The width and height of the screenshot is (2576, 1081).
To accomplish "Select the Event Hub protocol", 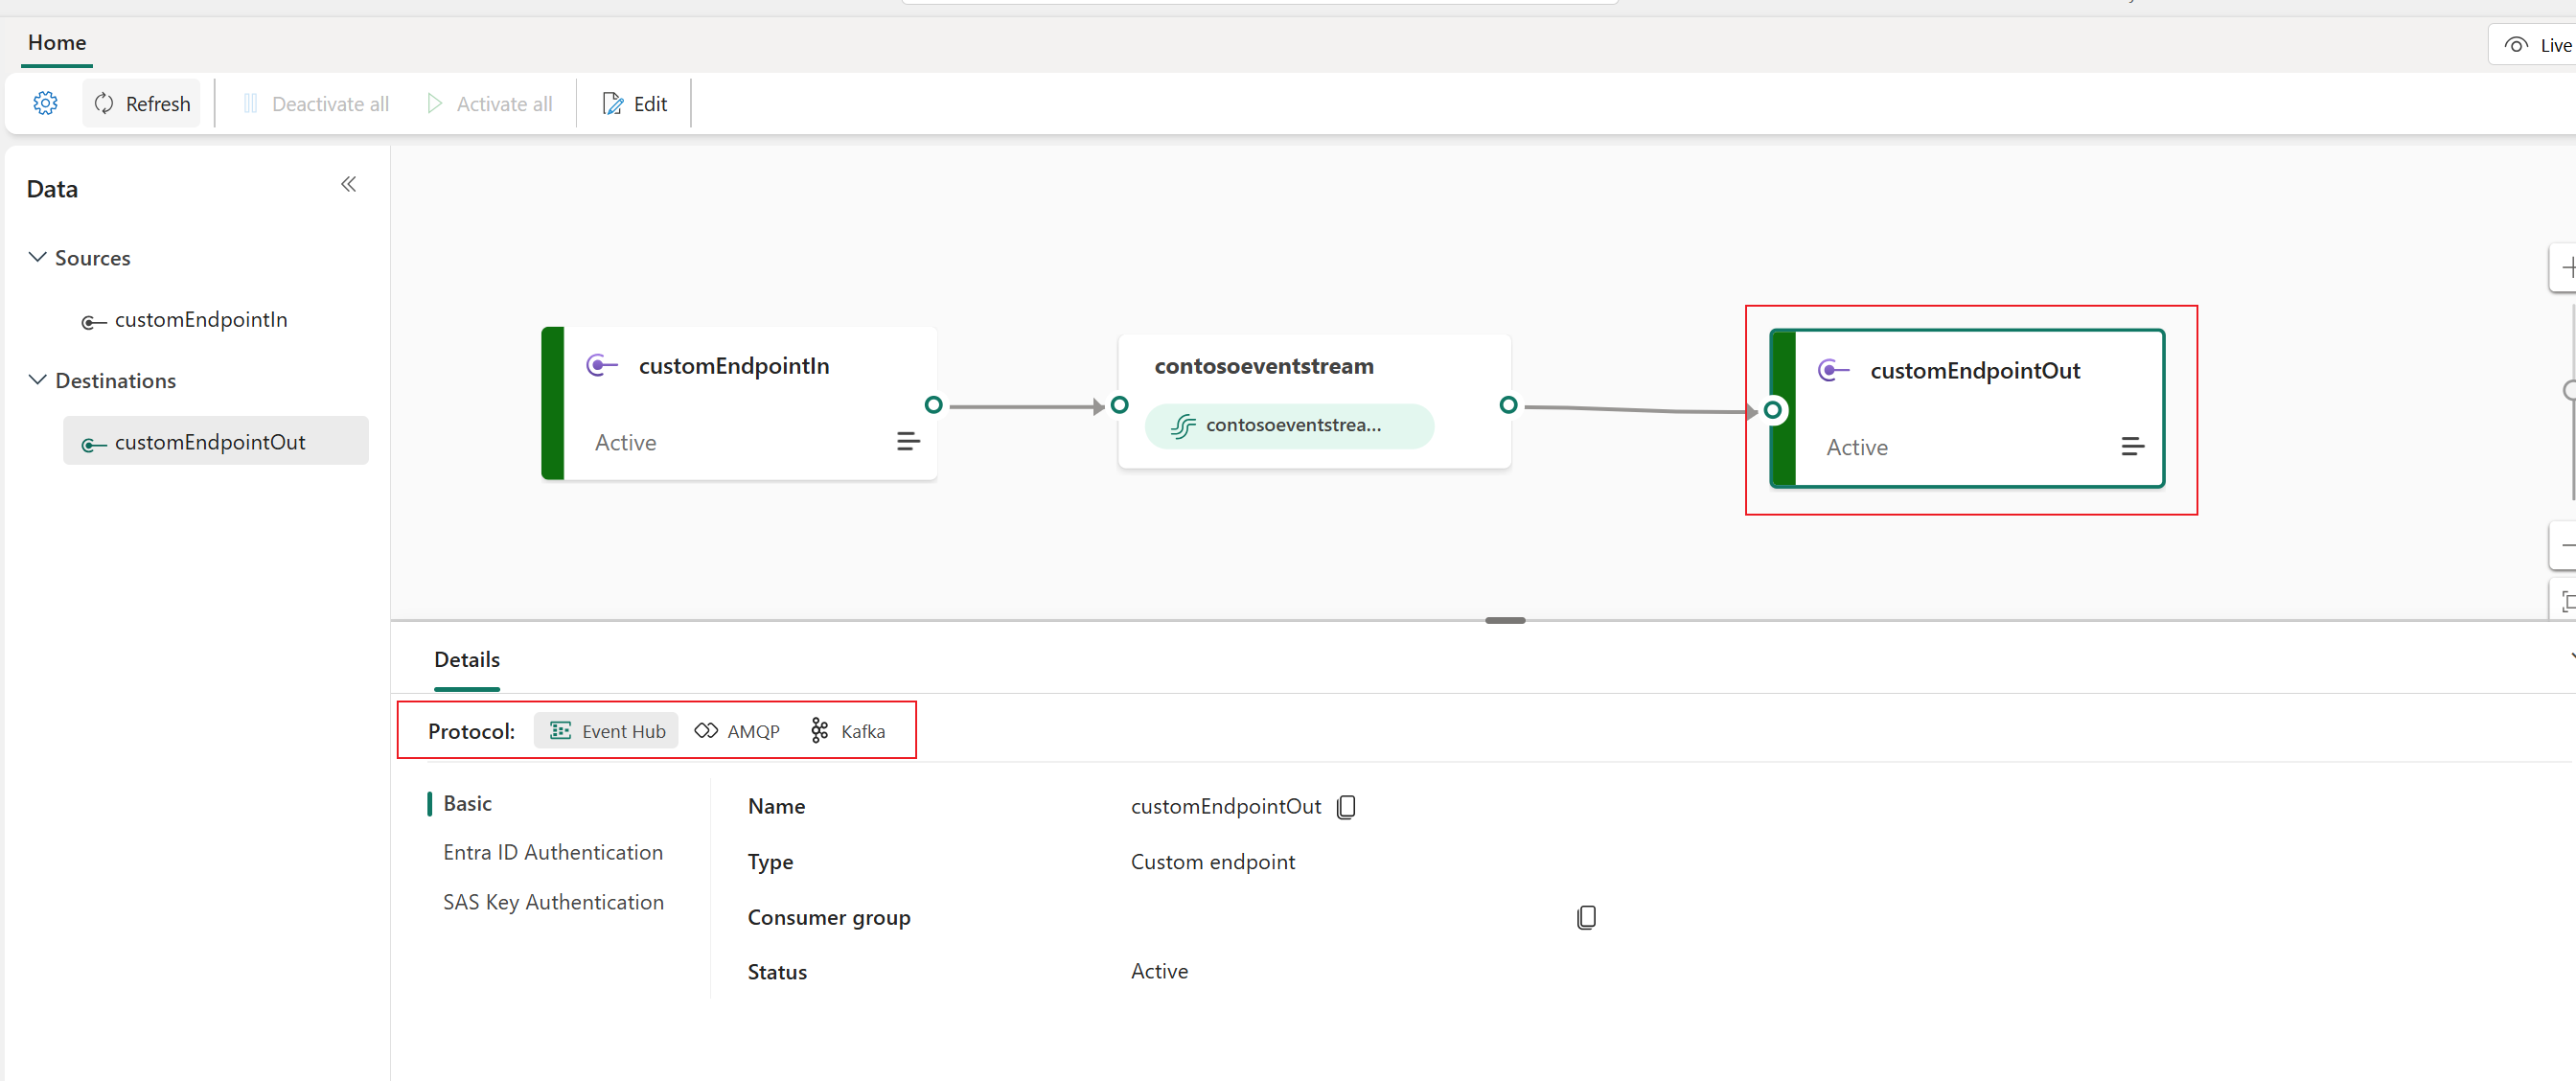I will click(x=607, y=731).
